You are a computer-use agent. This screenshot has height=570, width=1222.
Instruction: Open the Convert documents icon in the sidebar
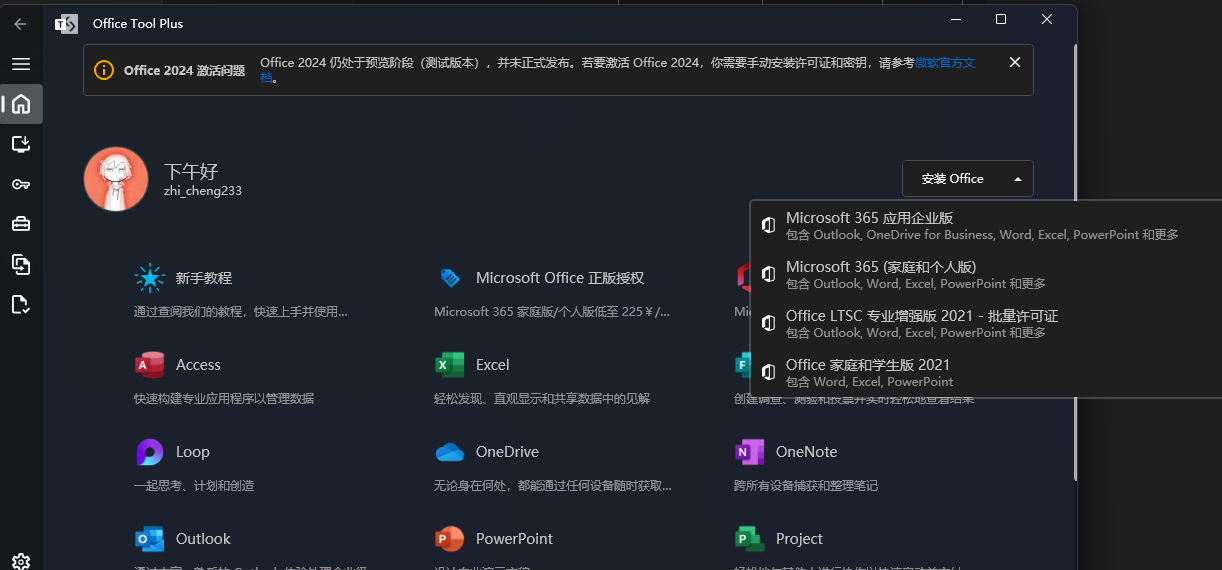[x=21, y=264]
